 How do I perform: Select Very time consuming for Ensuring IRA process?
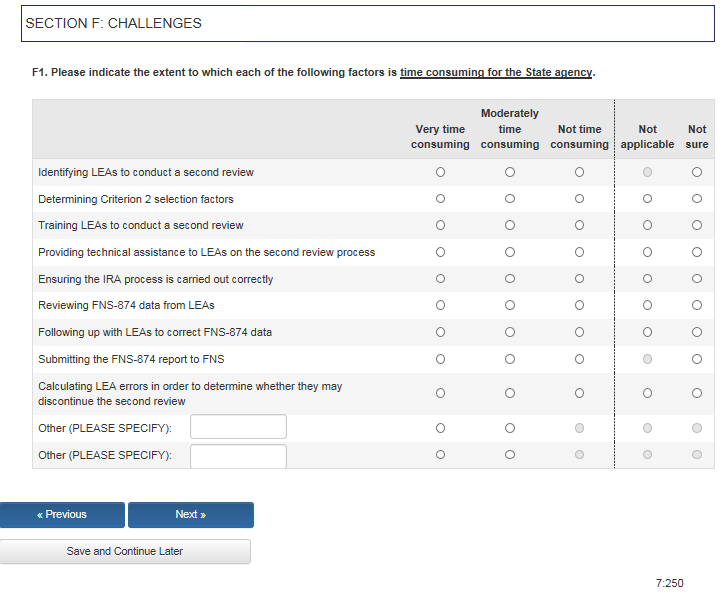point(440,279)
